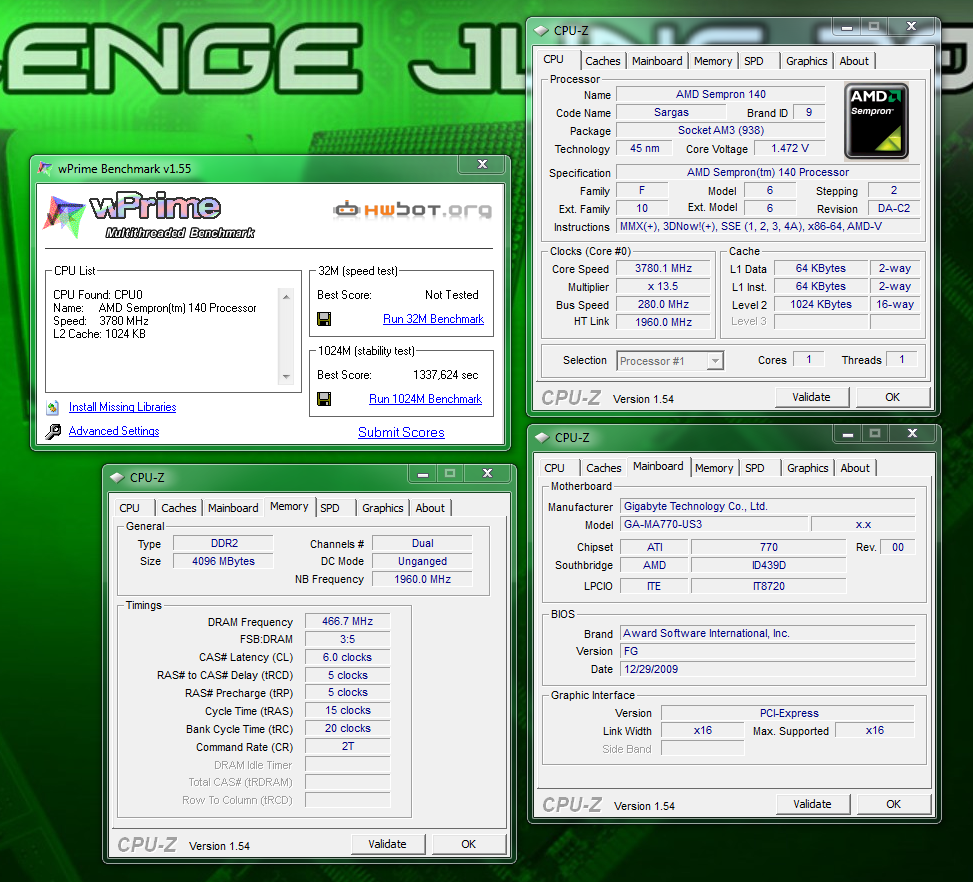Open Advanced Settings in wPrime
Image resolution: width=973 pixels, height=882 pixels.
(x=114, y=431)
